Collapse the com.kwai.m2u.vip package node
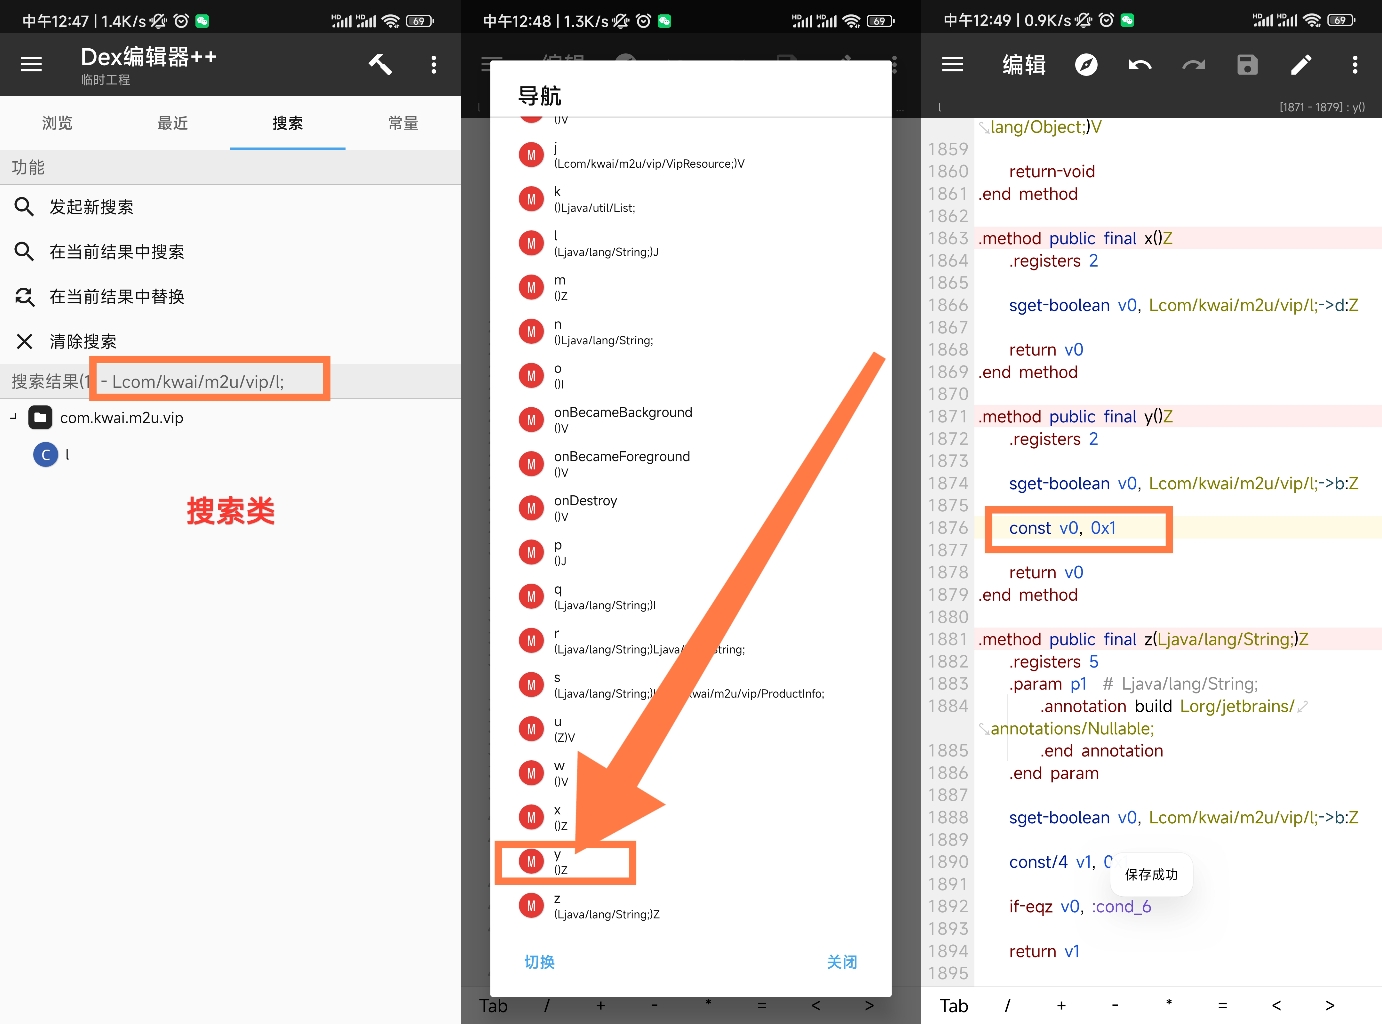Image resolution: width=1382 pixels, height=1024 pixels. [x=14, y=417]
